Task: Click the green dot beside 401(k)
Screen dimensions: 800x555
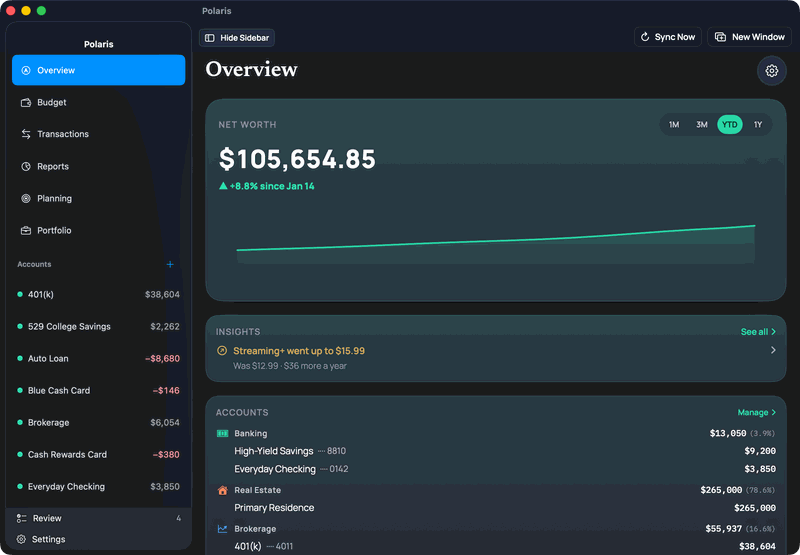Action: [20, 294]
